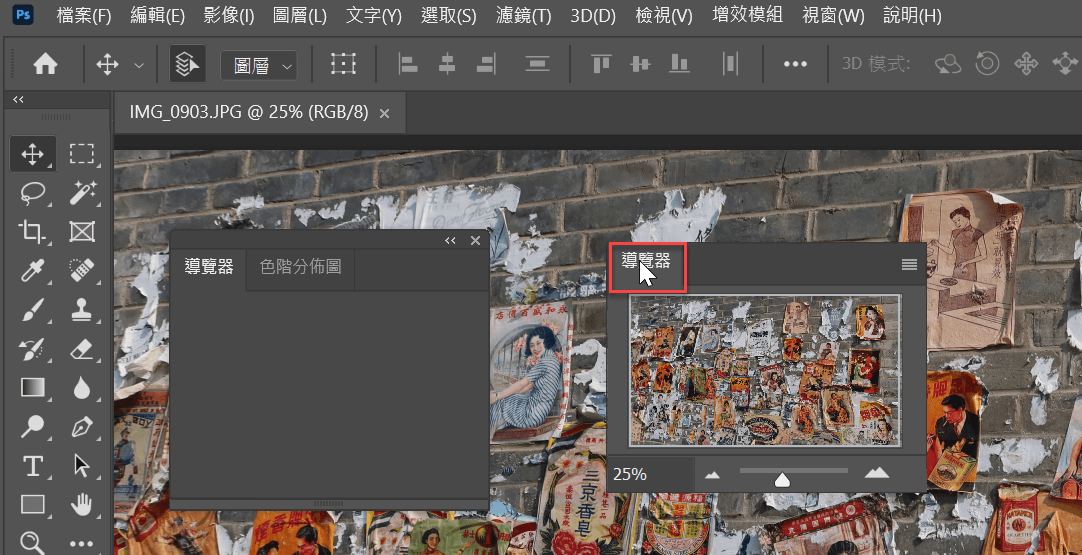Image resolution: width=1082 pixels, height=555 pixels.
Task: Align top edges
Action: (x=602, y=64)
